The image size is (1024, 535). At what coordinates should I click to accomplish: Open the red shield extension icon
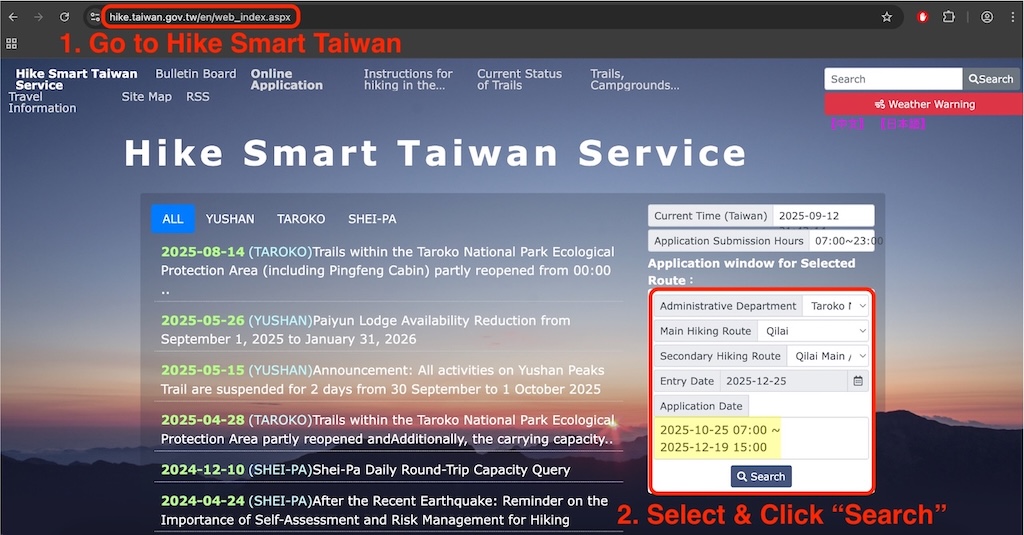point(922,17)
